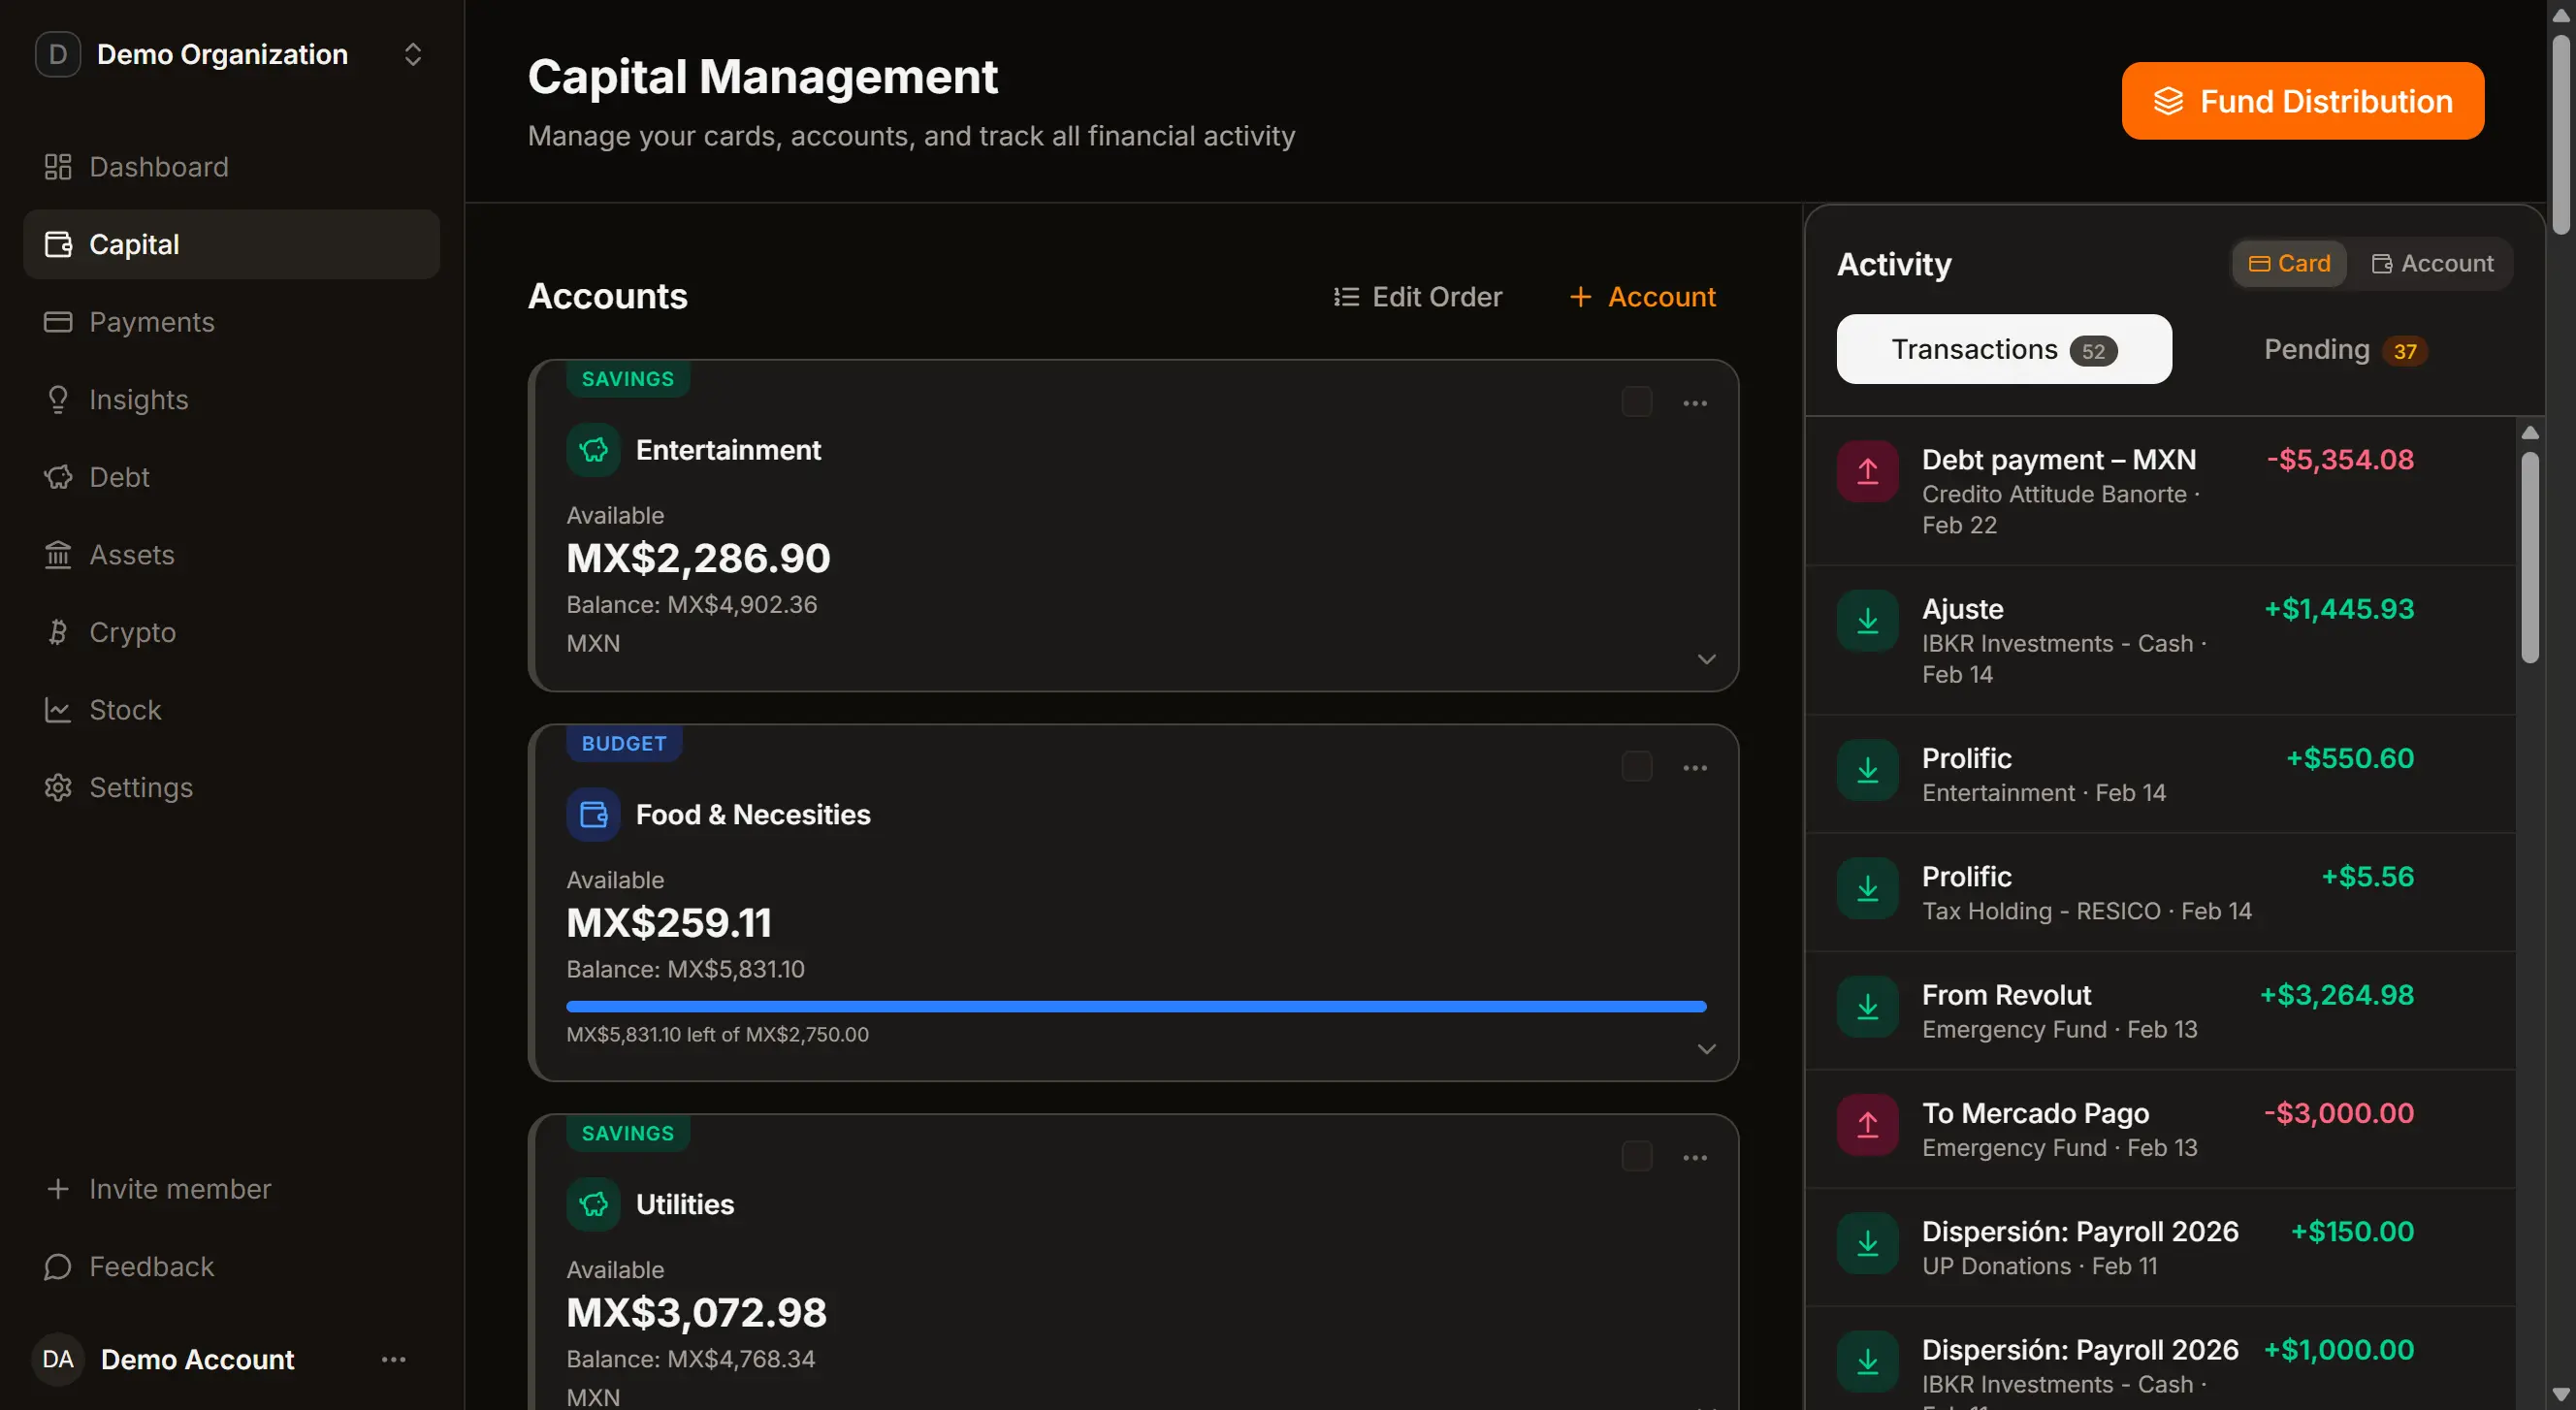Select the Transactions tab
This screenshot has height=1410, width=2576.
(x=2004, y=349)
